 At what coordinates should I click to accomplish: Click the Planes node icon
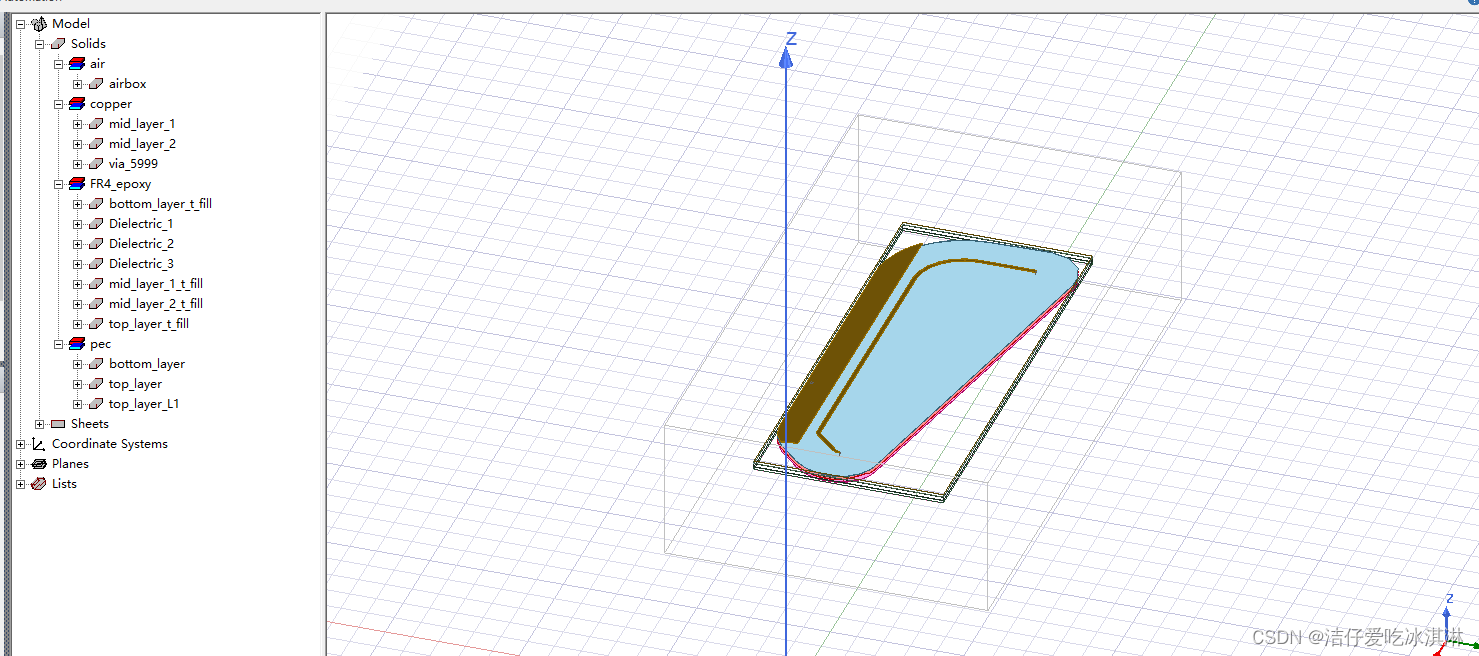[39, 464]
